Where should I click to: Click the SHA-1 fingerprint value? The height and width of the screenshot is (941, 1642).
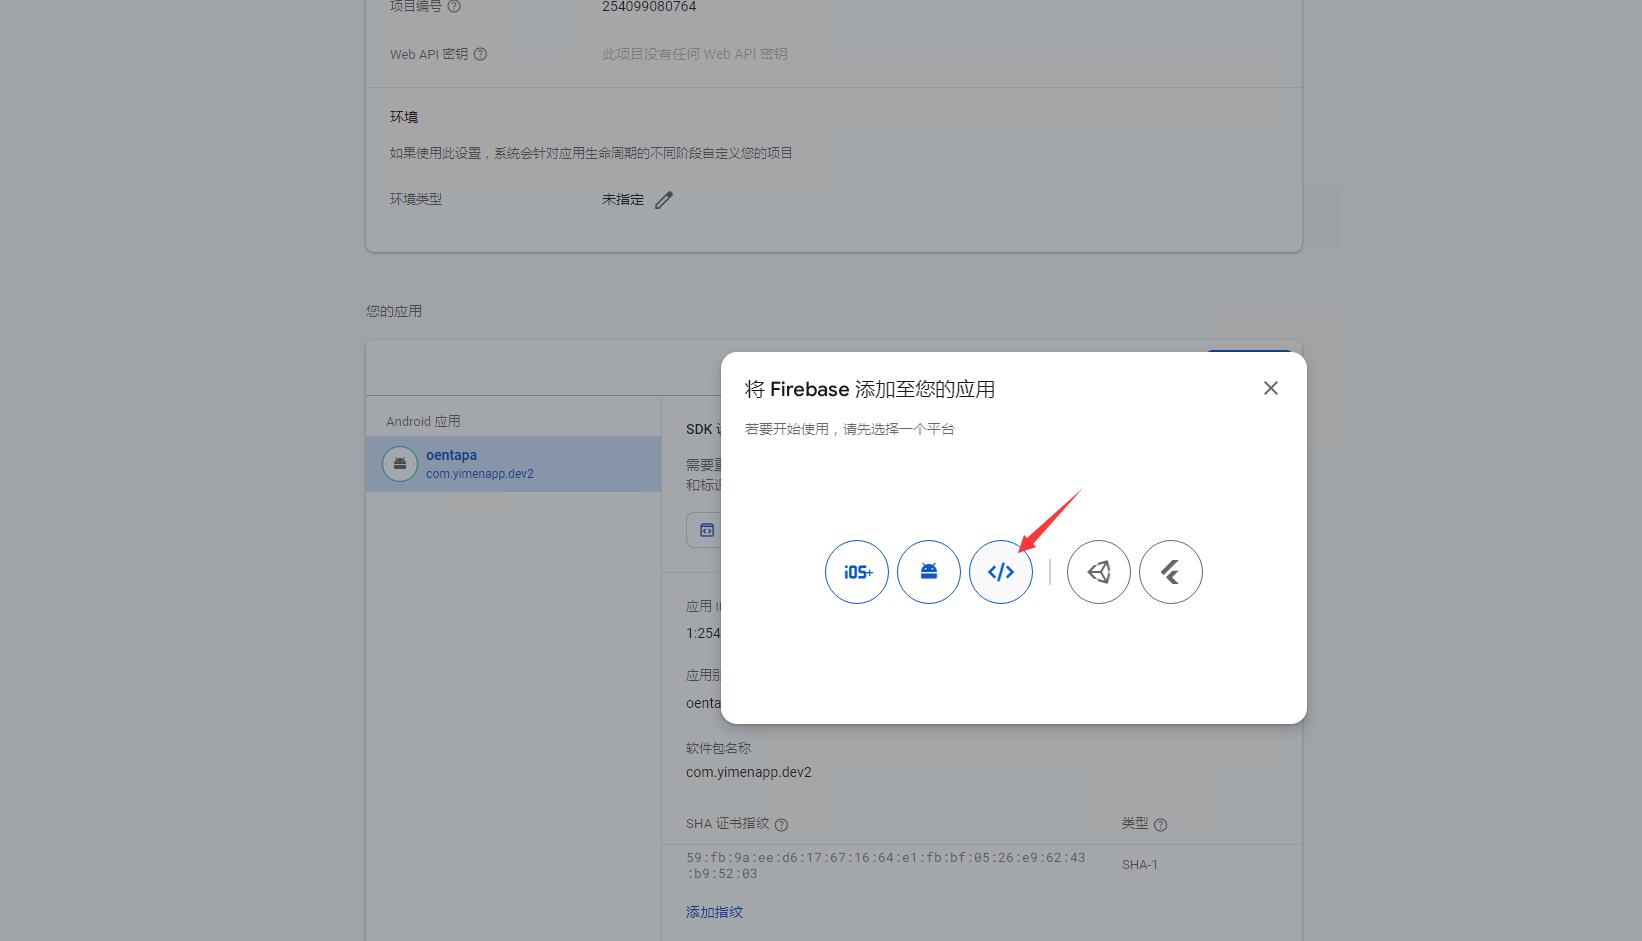886,865
